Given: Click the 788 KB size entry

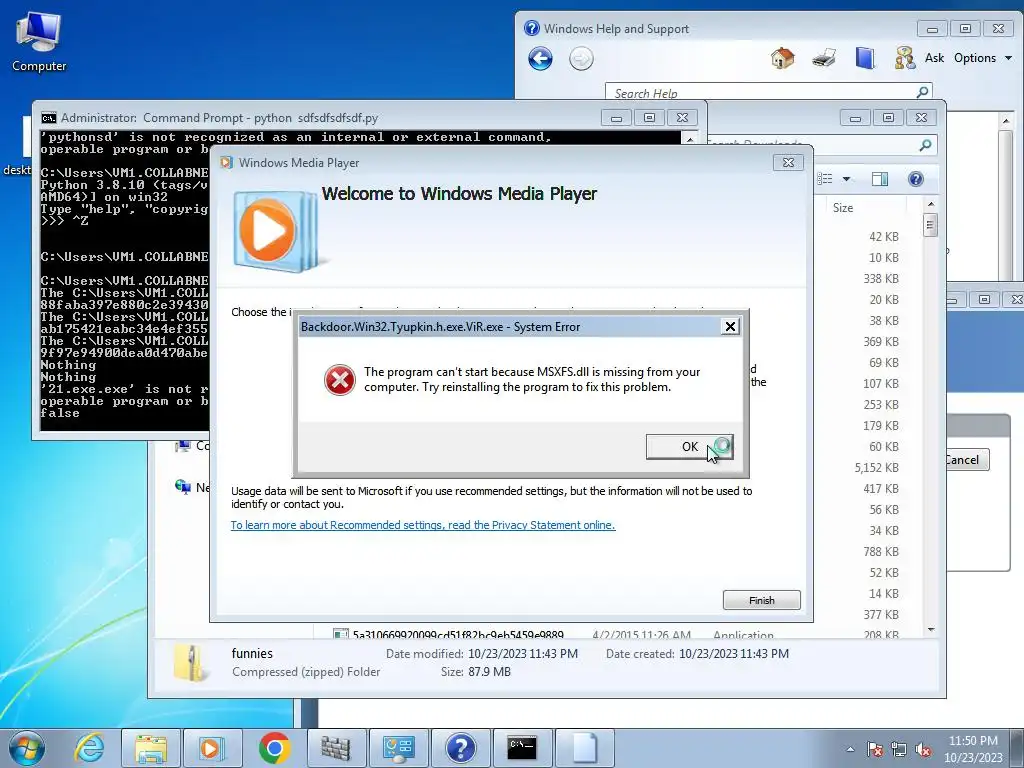Looking at the screenshot, I should coord(881,552).
